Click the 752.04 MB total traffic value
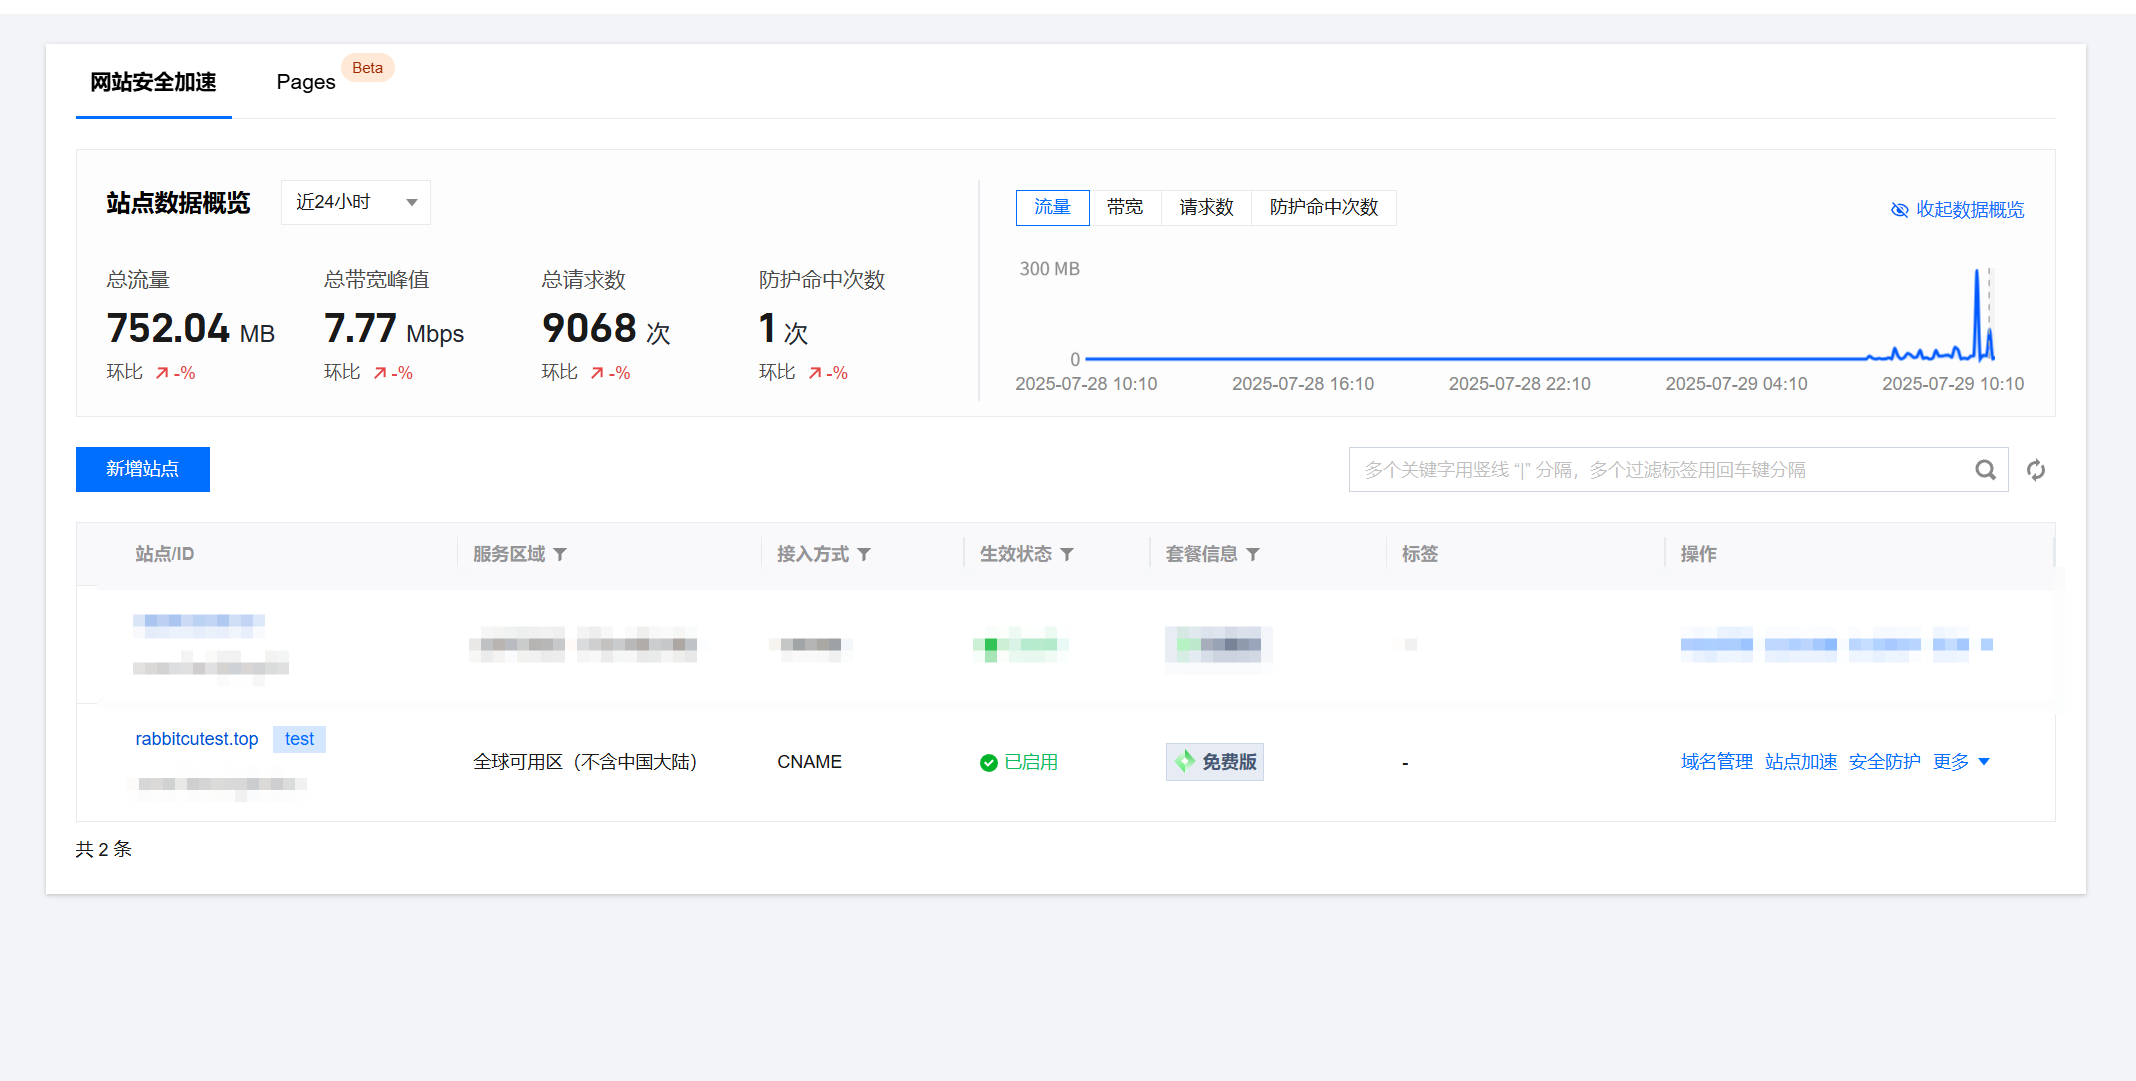 tap(190, 329)
